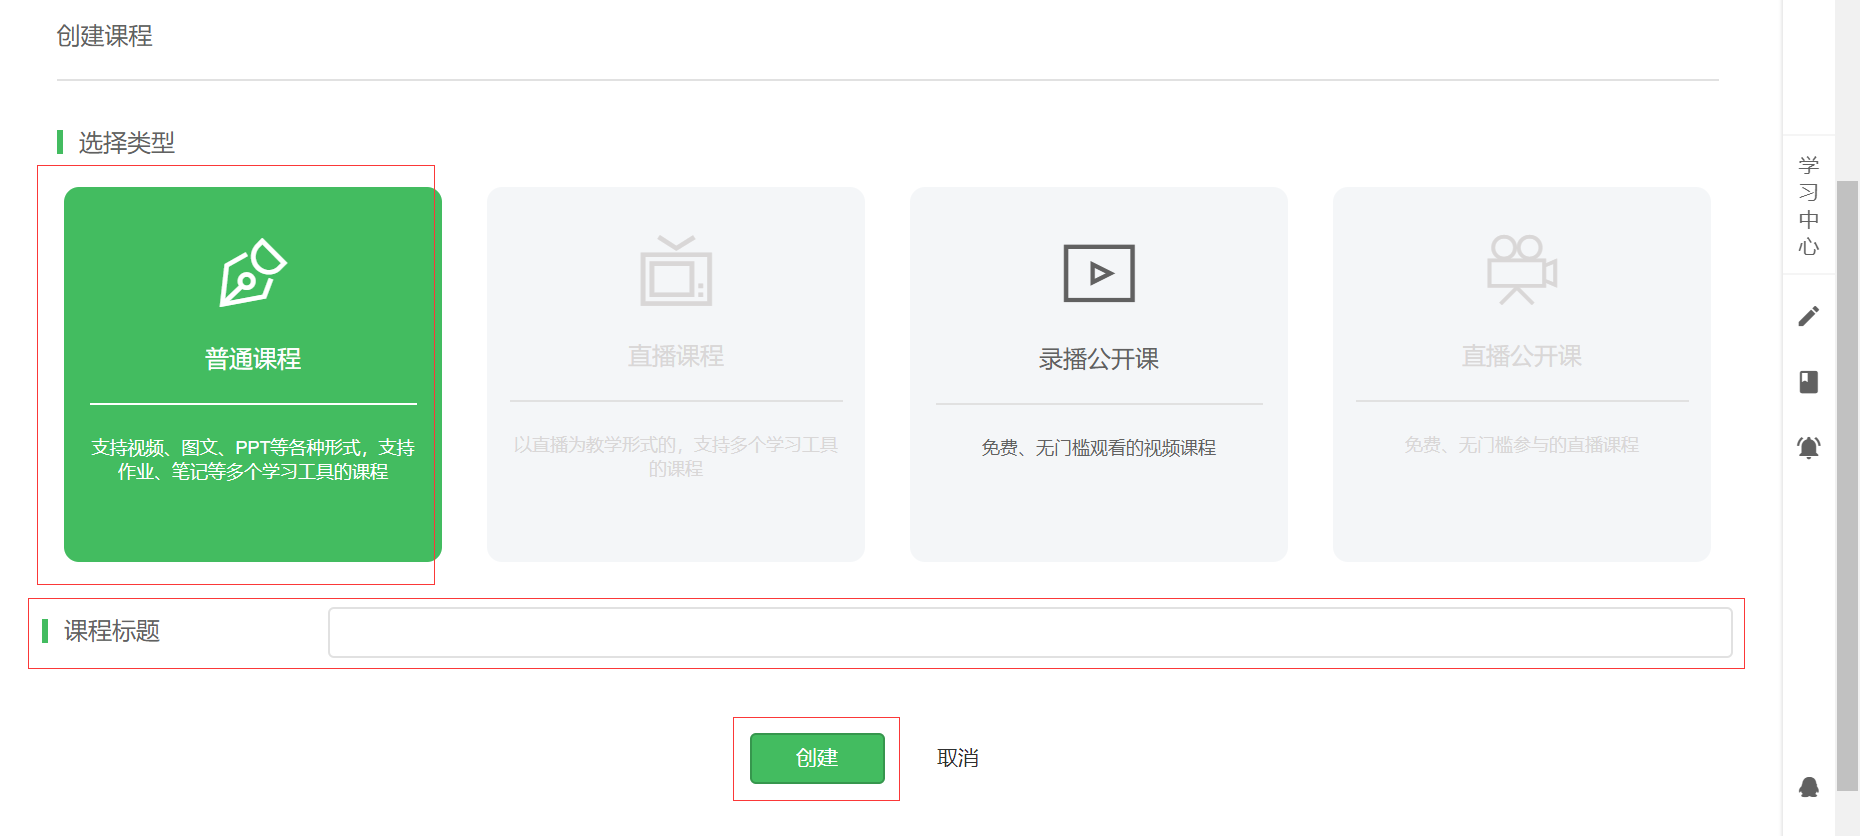This screenshot has height=836, width=1860.
Task: Click the 免费、无门槛观看的视频课程 description
Action: pyautogui.click(x=1099, y=448)
